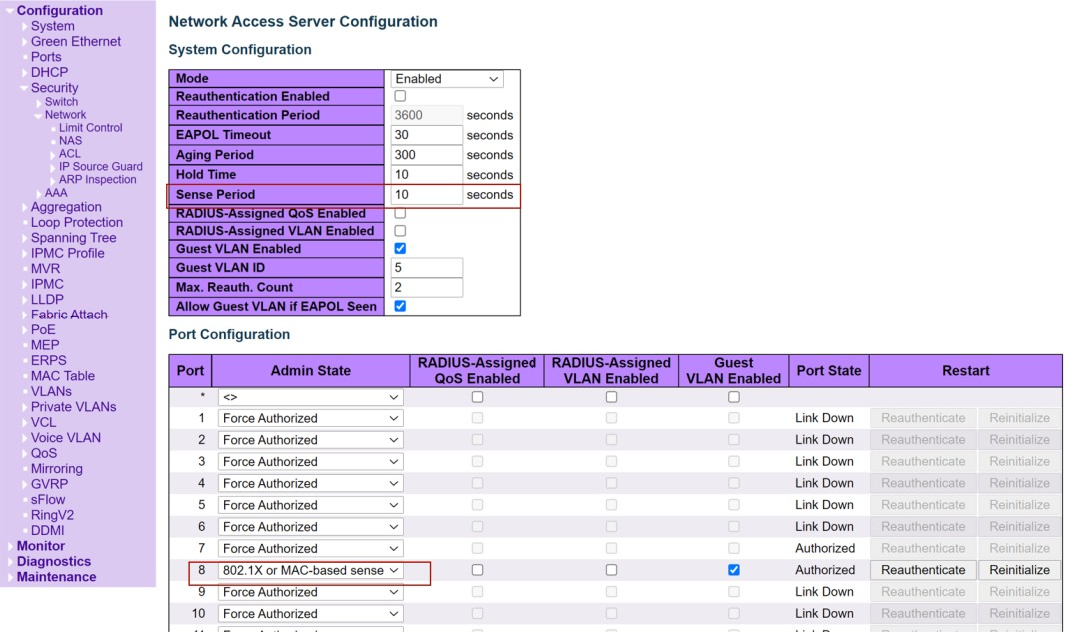Open the Admin State selector for port 8

pos(310,569)
